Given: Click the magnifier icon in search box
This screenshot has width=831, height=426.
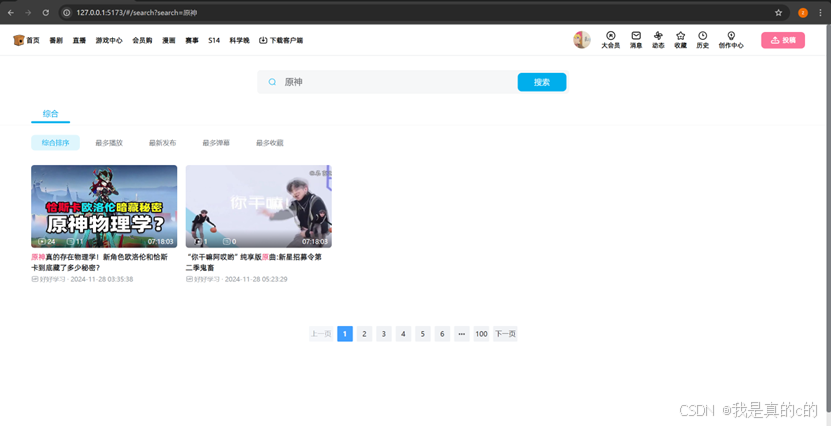Looking at the screenshot, I should (272, 82).
